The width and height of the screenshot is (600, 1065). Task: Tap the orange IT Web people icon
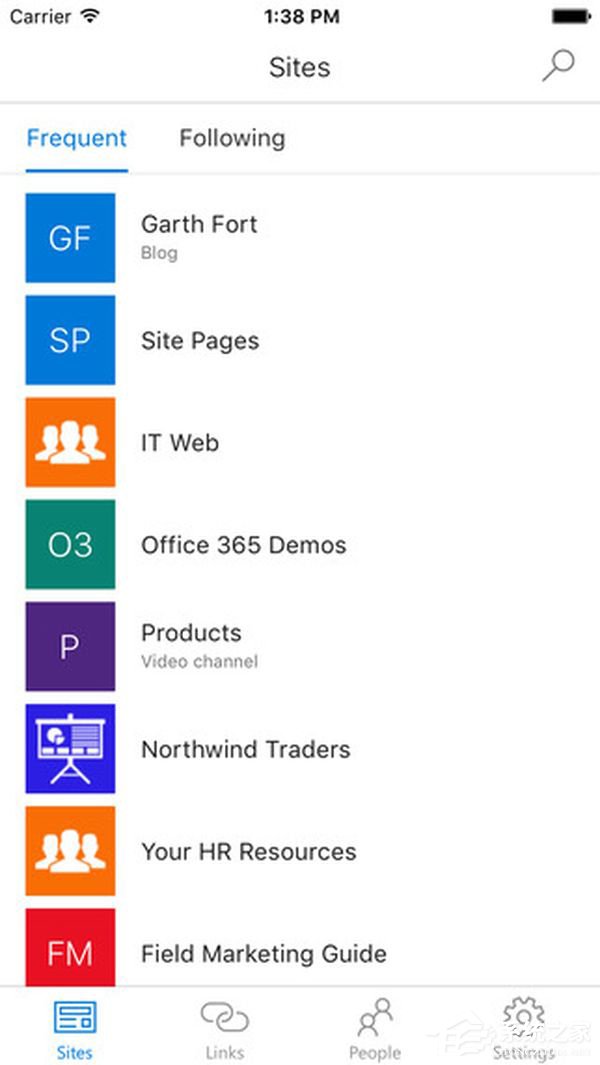coord(70,442)
